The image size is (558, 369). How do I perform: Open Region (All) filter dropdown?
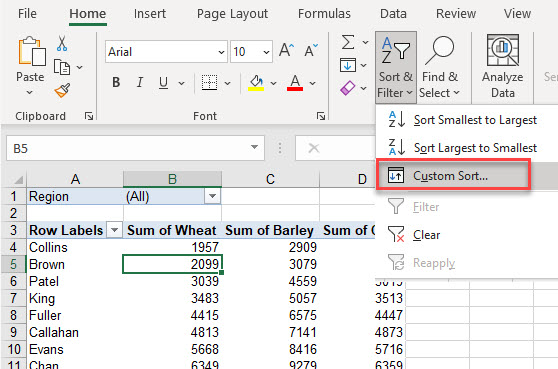tap(212, 196)
